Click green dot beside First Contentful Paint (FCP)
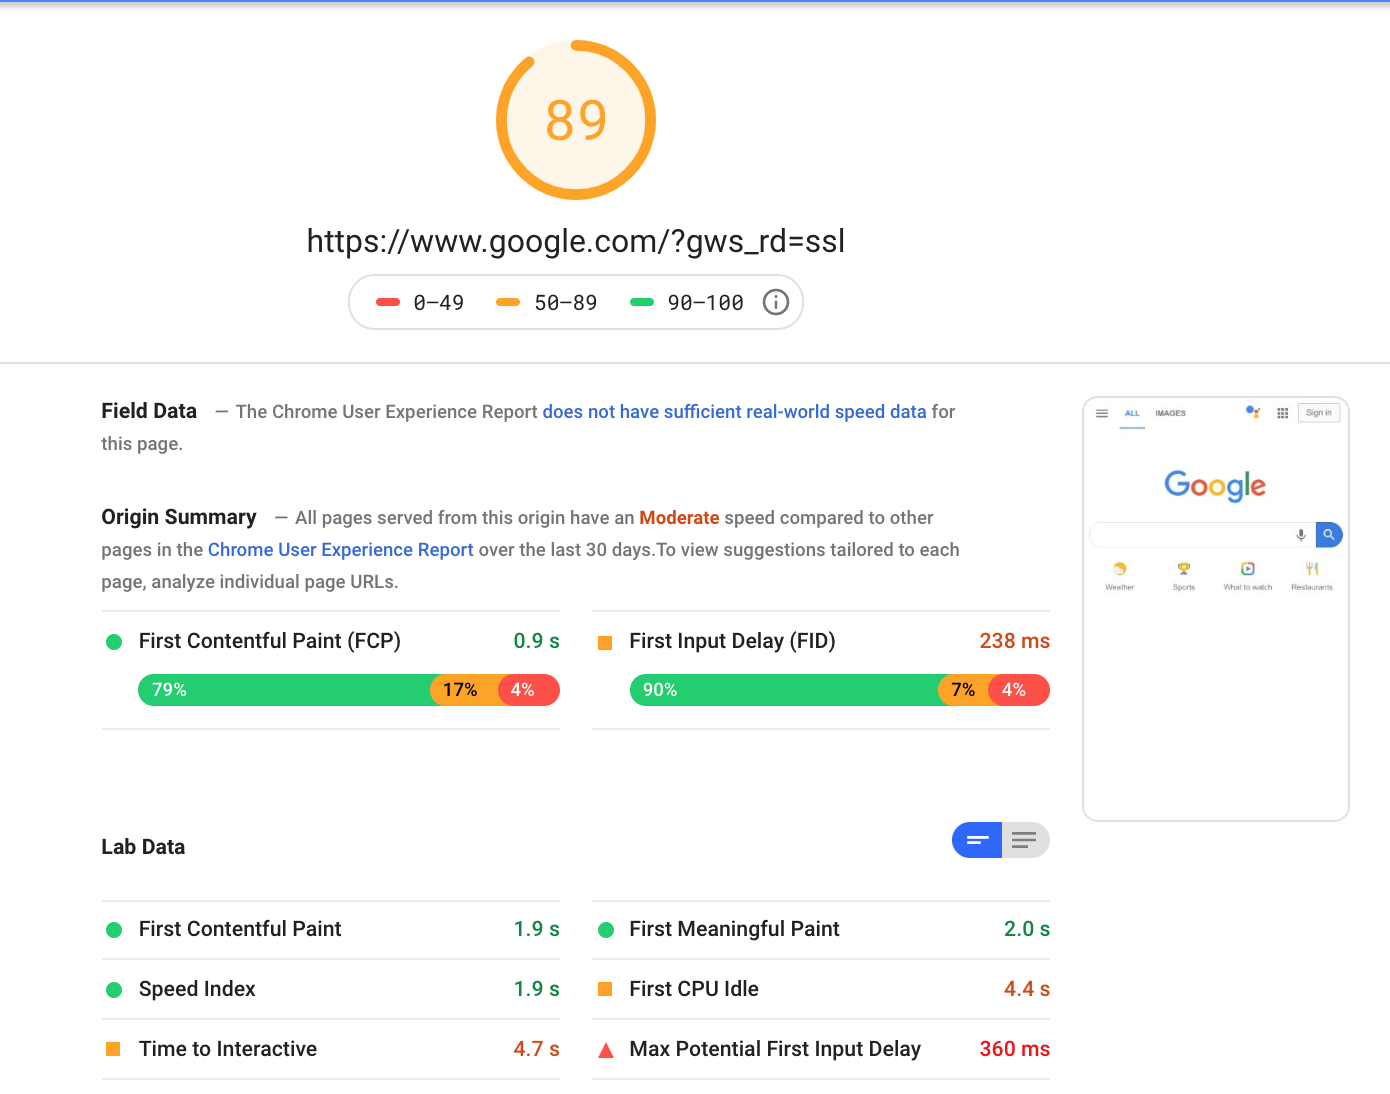Screen dimensions: 1390x1094 tap(114, 642)
